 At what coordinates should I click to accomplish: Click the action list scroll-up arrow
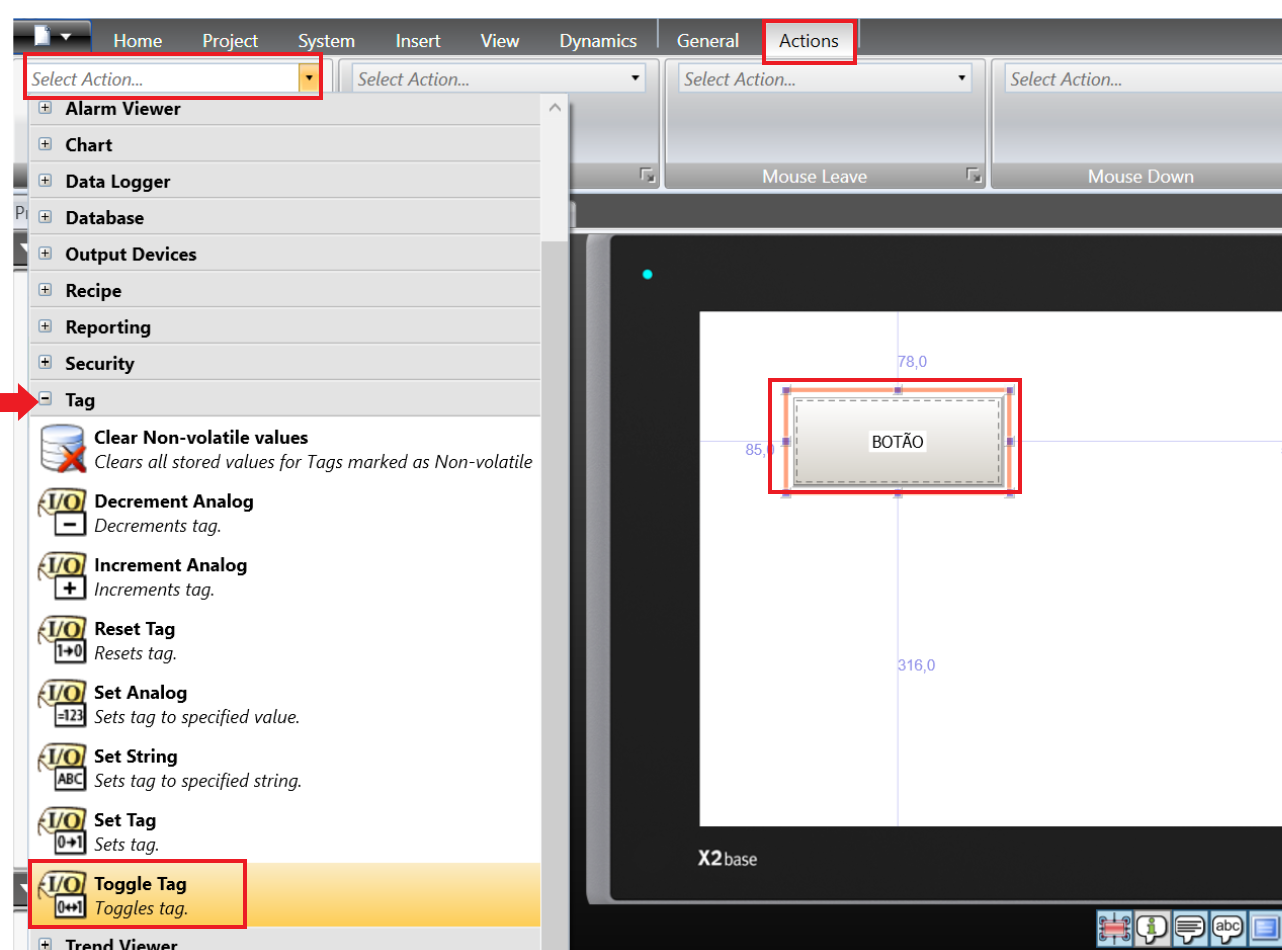pos(554,108)
